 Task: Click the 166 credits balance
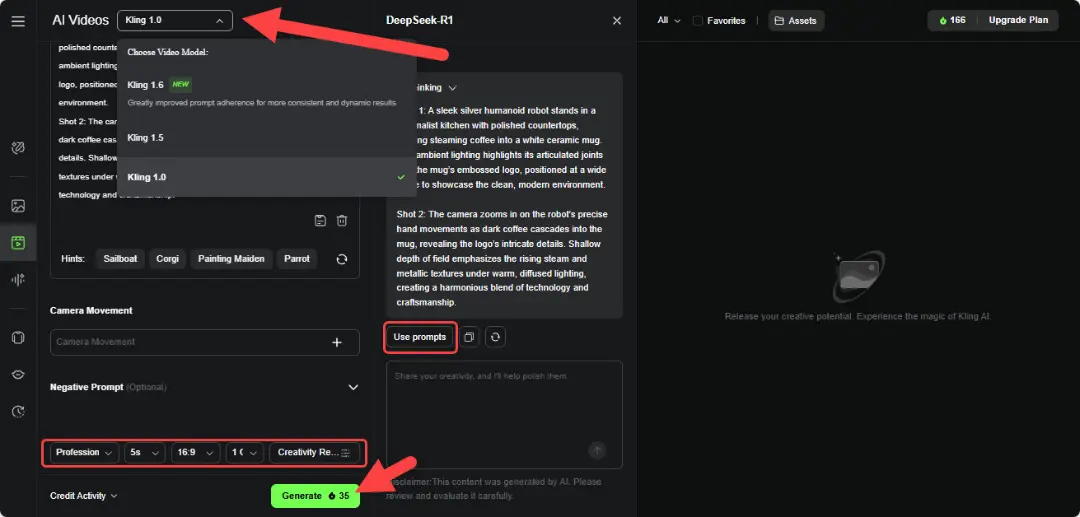(x=953, y=20)
